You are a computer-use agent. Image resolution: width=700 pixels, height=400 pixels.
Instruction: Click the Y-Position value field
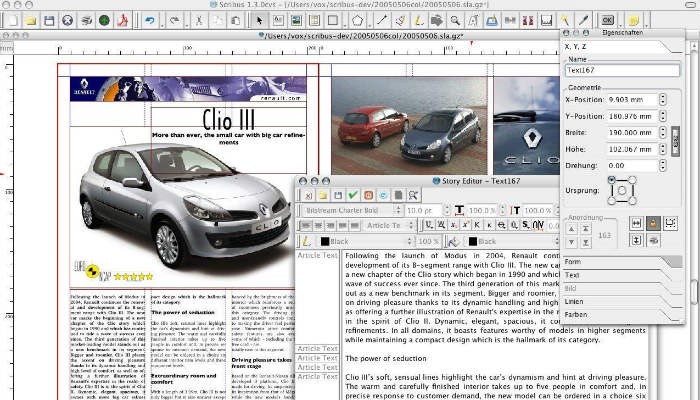coord(633,116)
